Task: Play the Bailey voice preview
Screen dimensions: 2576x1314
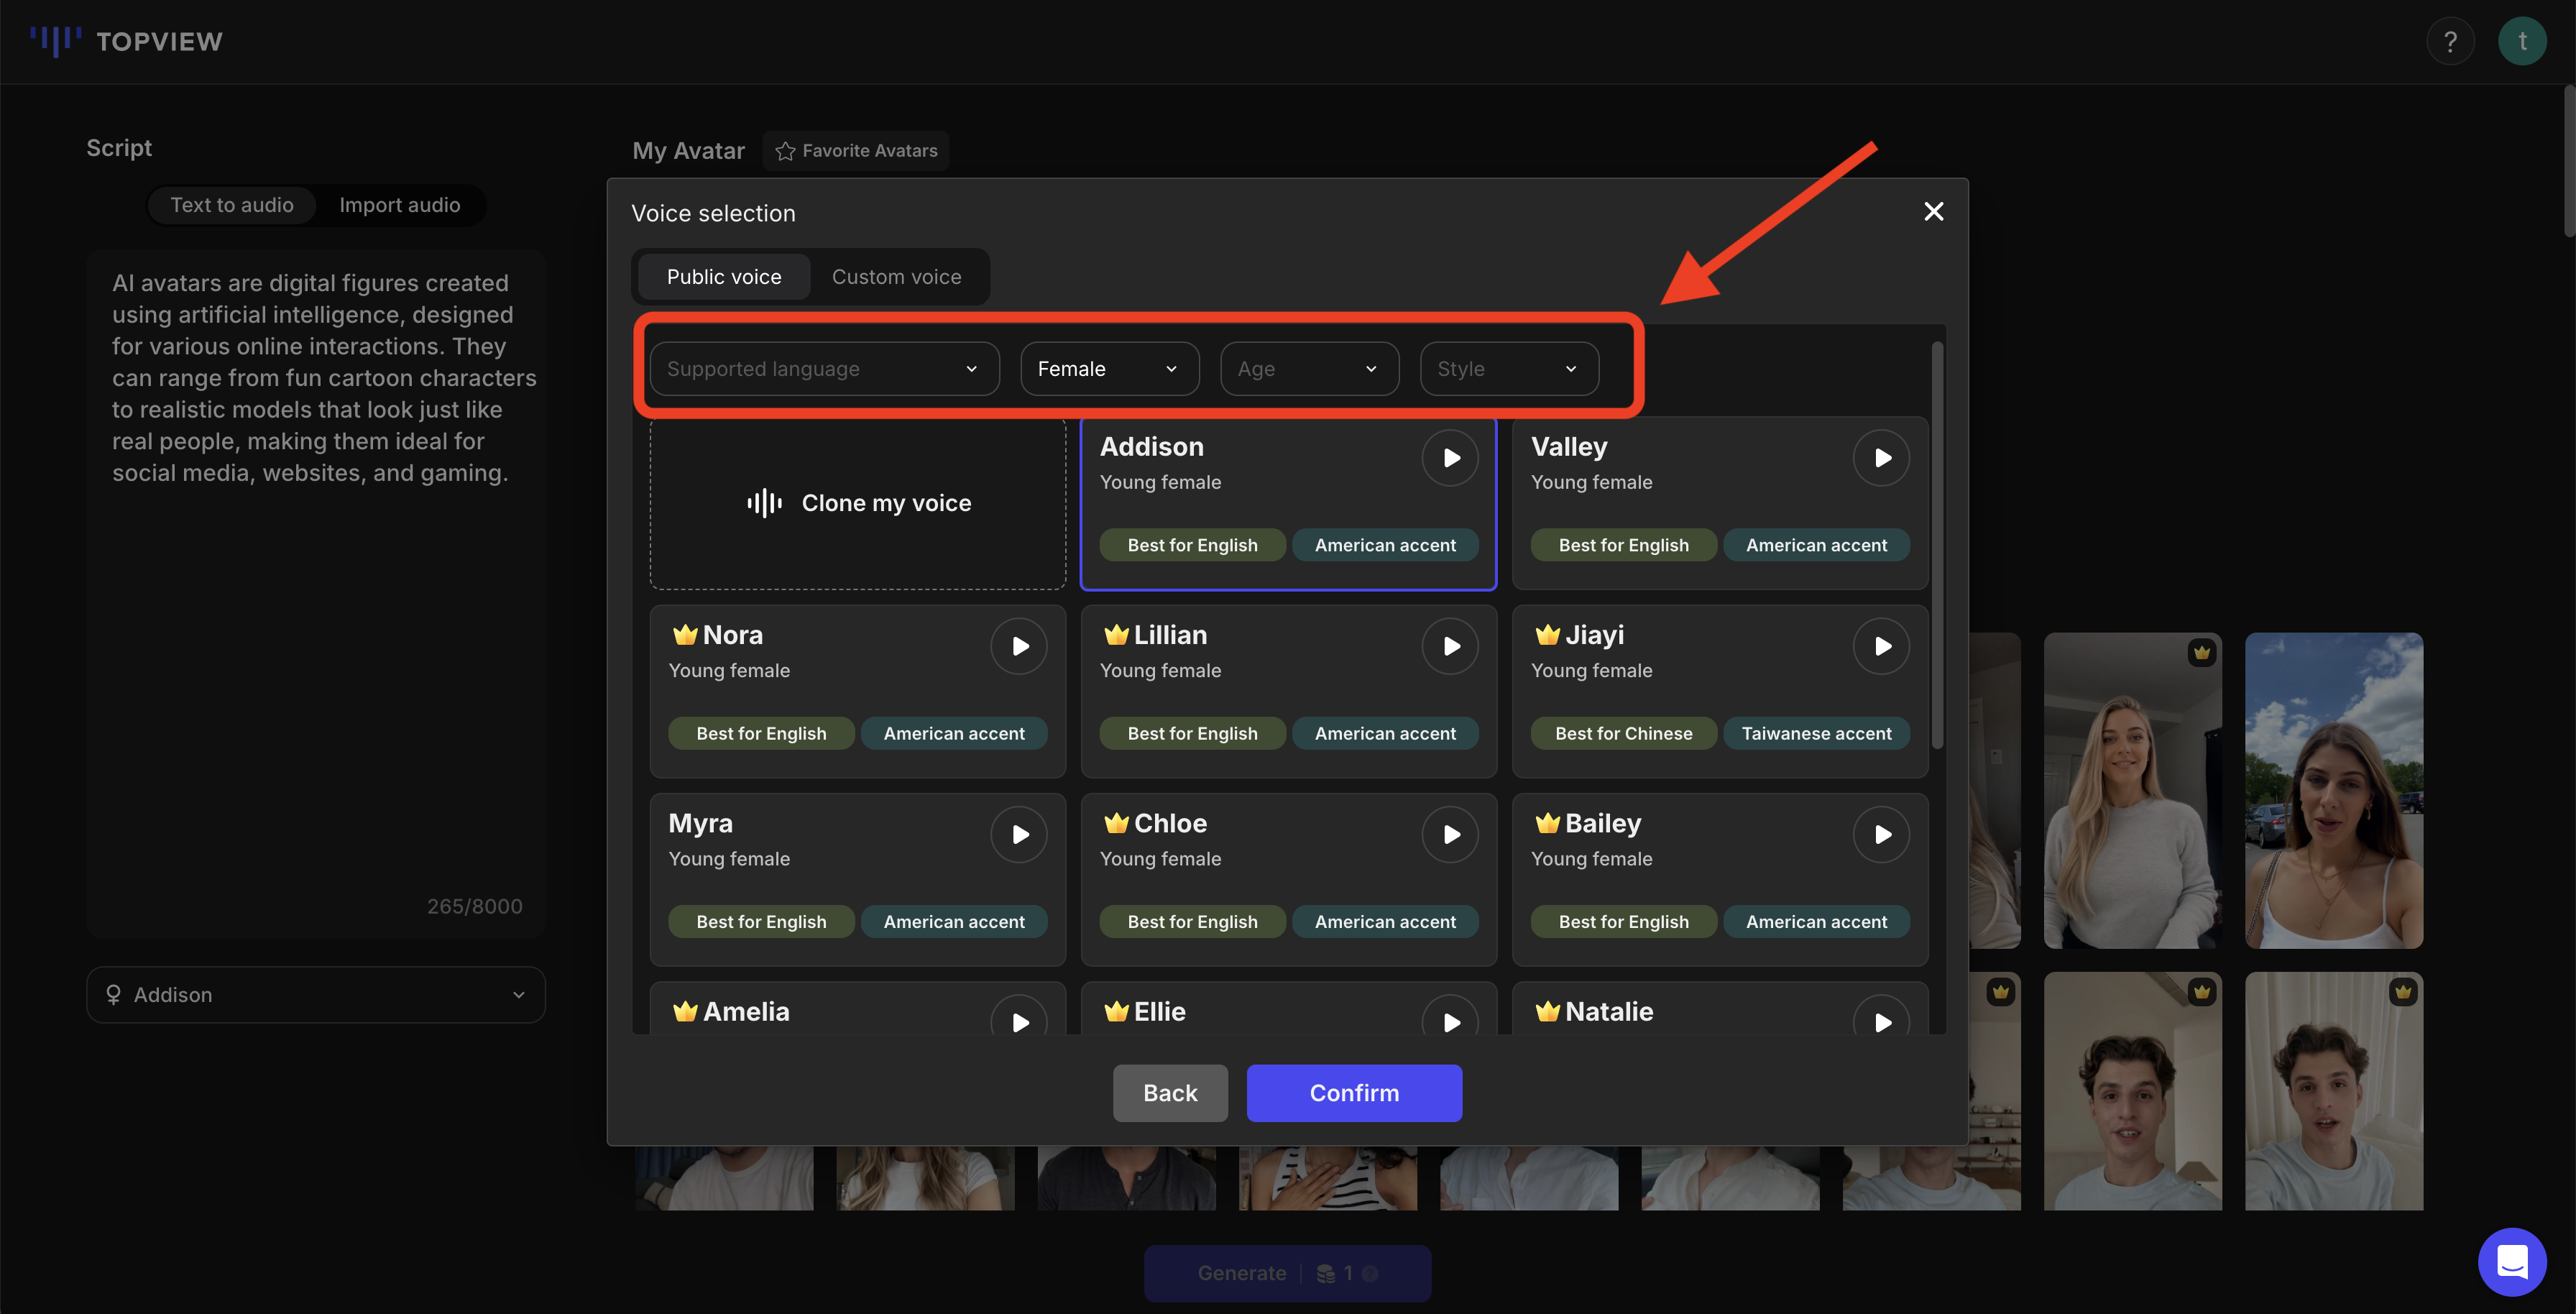Action: coord(1881,834)
